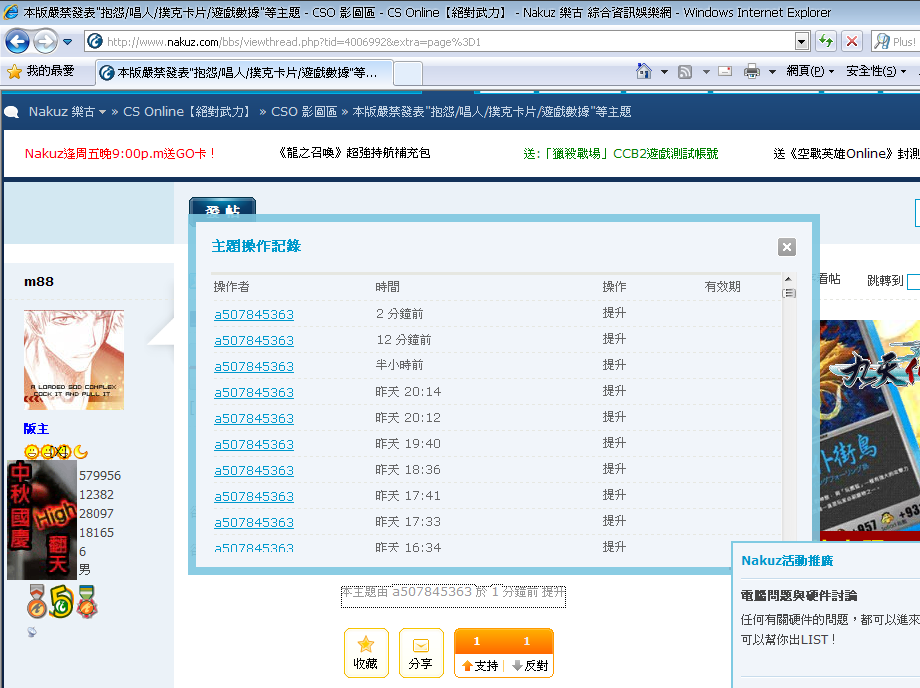This screenshot has height=688, width=920.
Task: Click 收藏 favorite button below post
Action: click(x=366, y=653)
